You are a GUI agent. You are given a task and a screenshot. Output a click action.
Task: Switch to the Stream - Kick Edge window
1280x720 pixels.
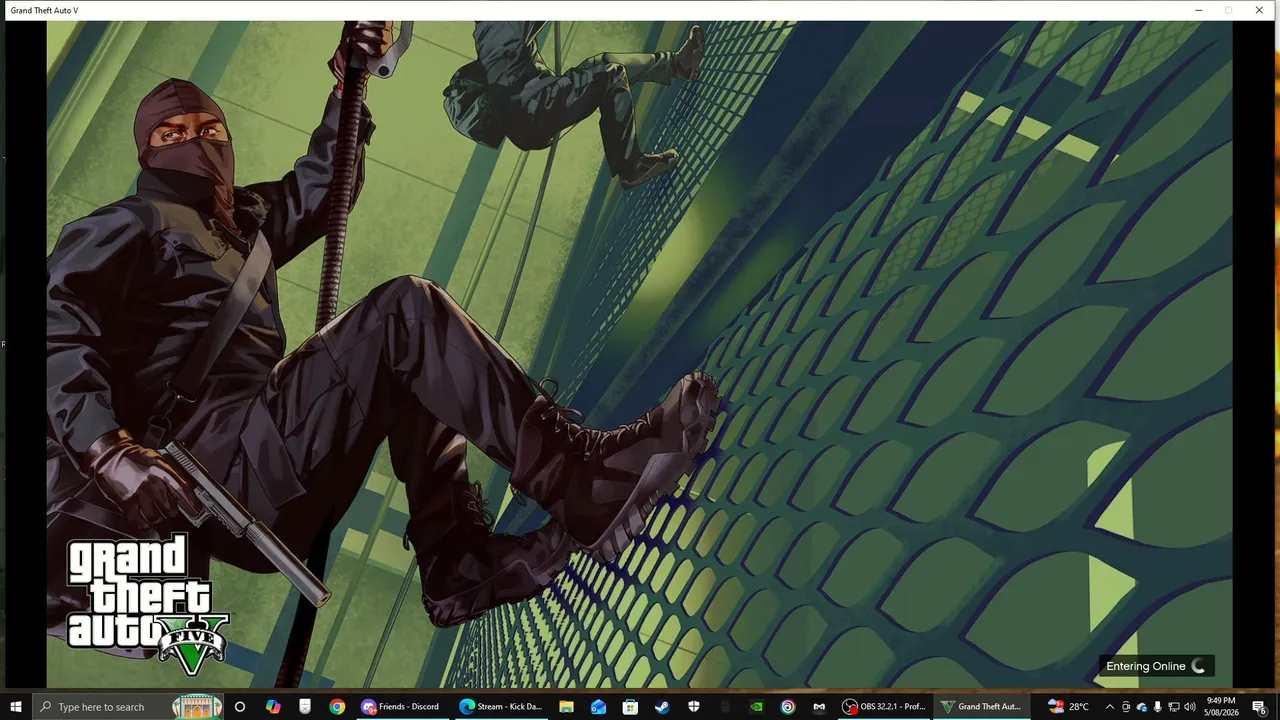click(x=500, y=706)
